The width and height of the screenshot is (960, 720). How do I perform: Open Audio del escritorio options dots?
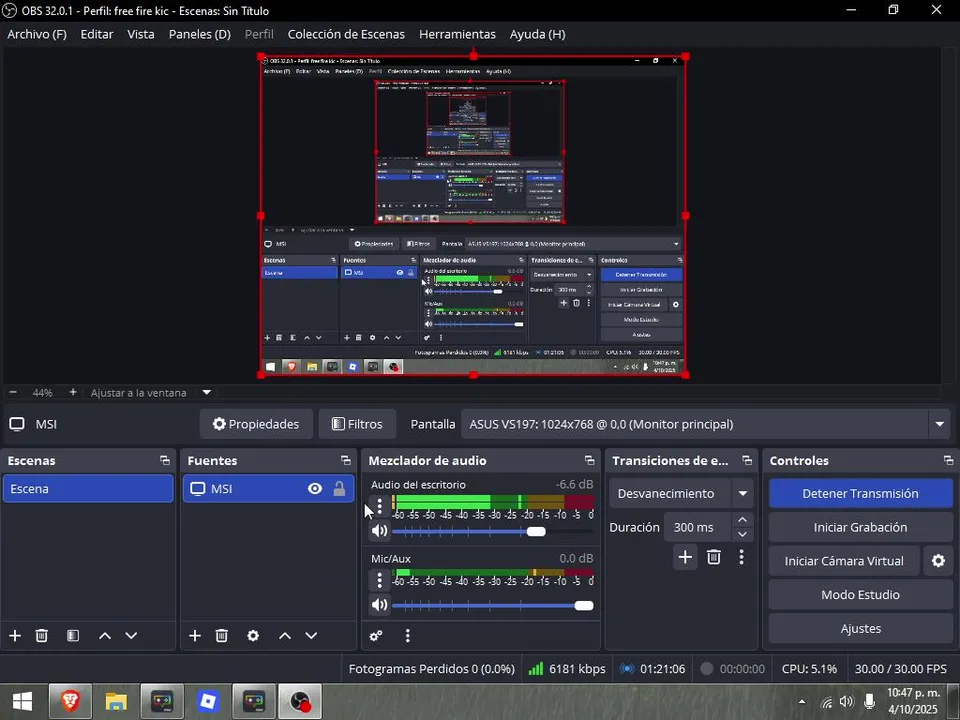click(380, 505)
